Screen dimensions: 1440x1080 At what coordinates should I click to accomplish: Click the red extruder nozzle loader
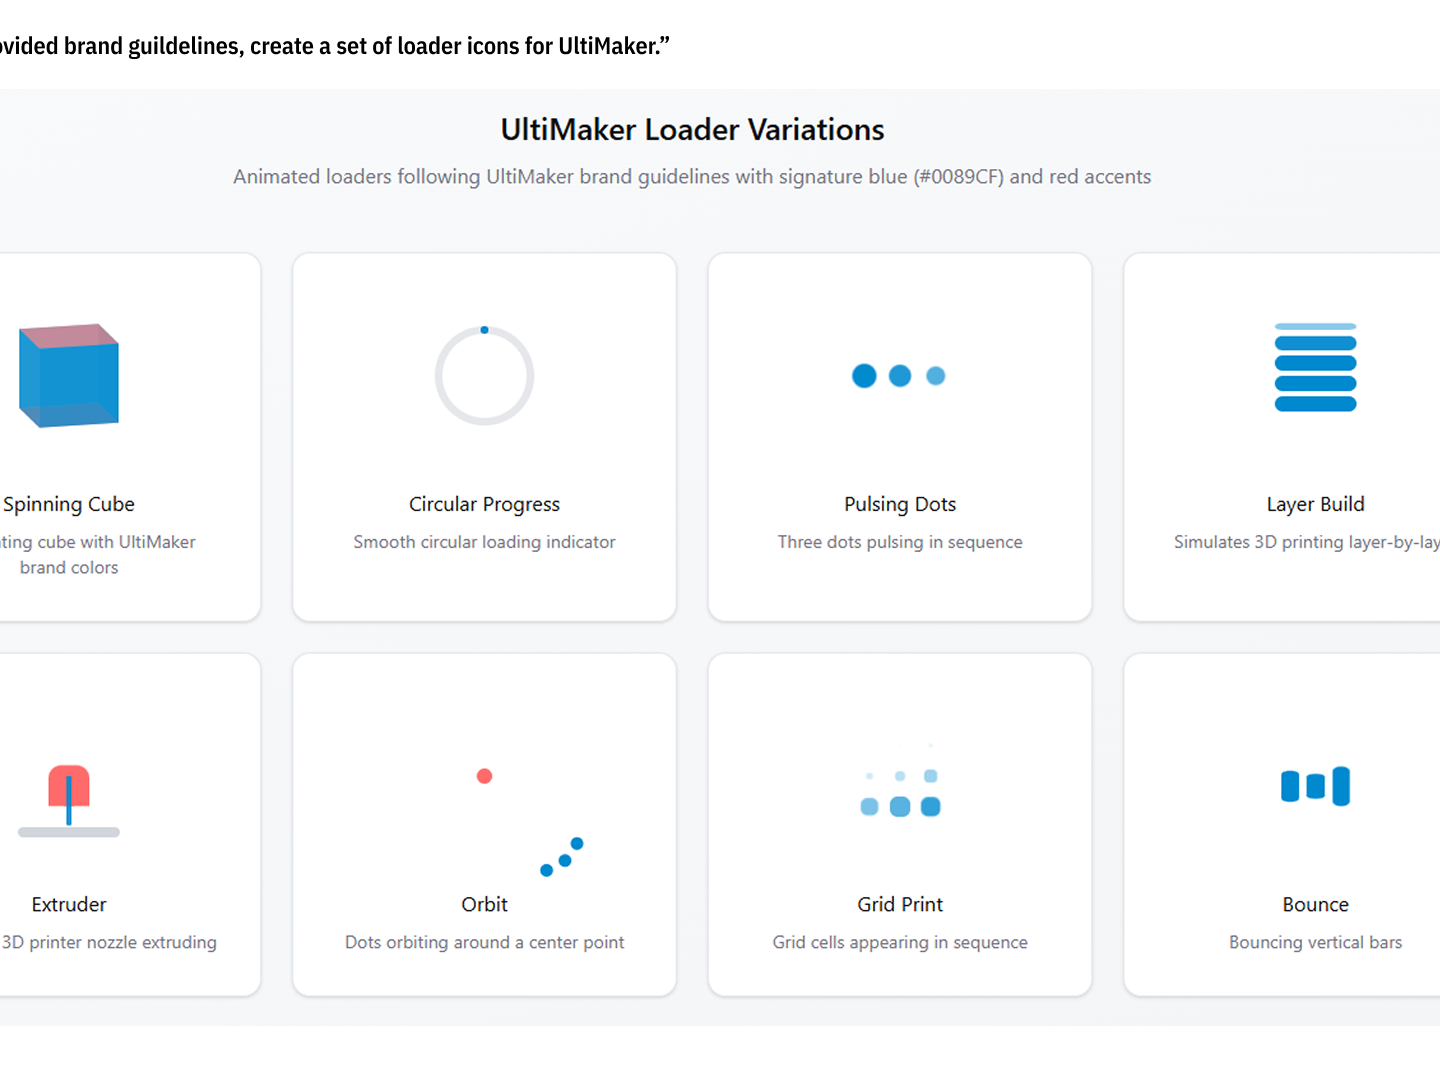69,790
